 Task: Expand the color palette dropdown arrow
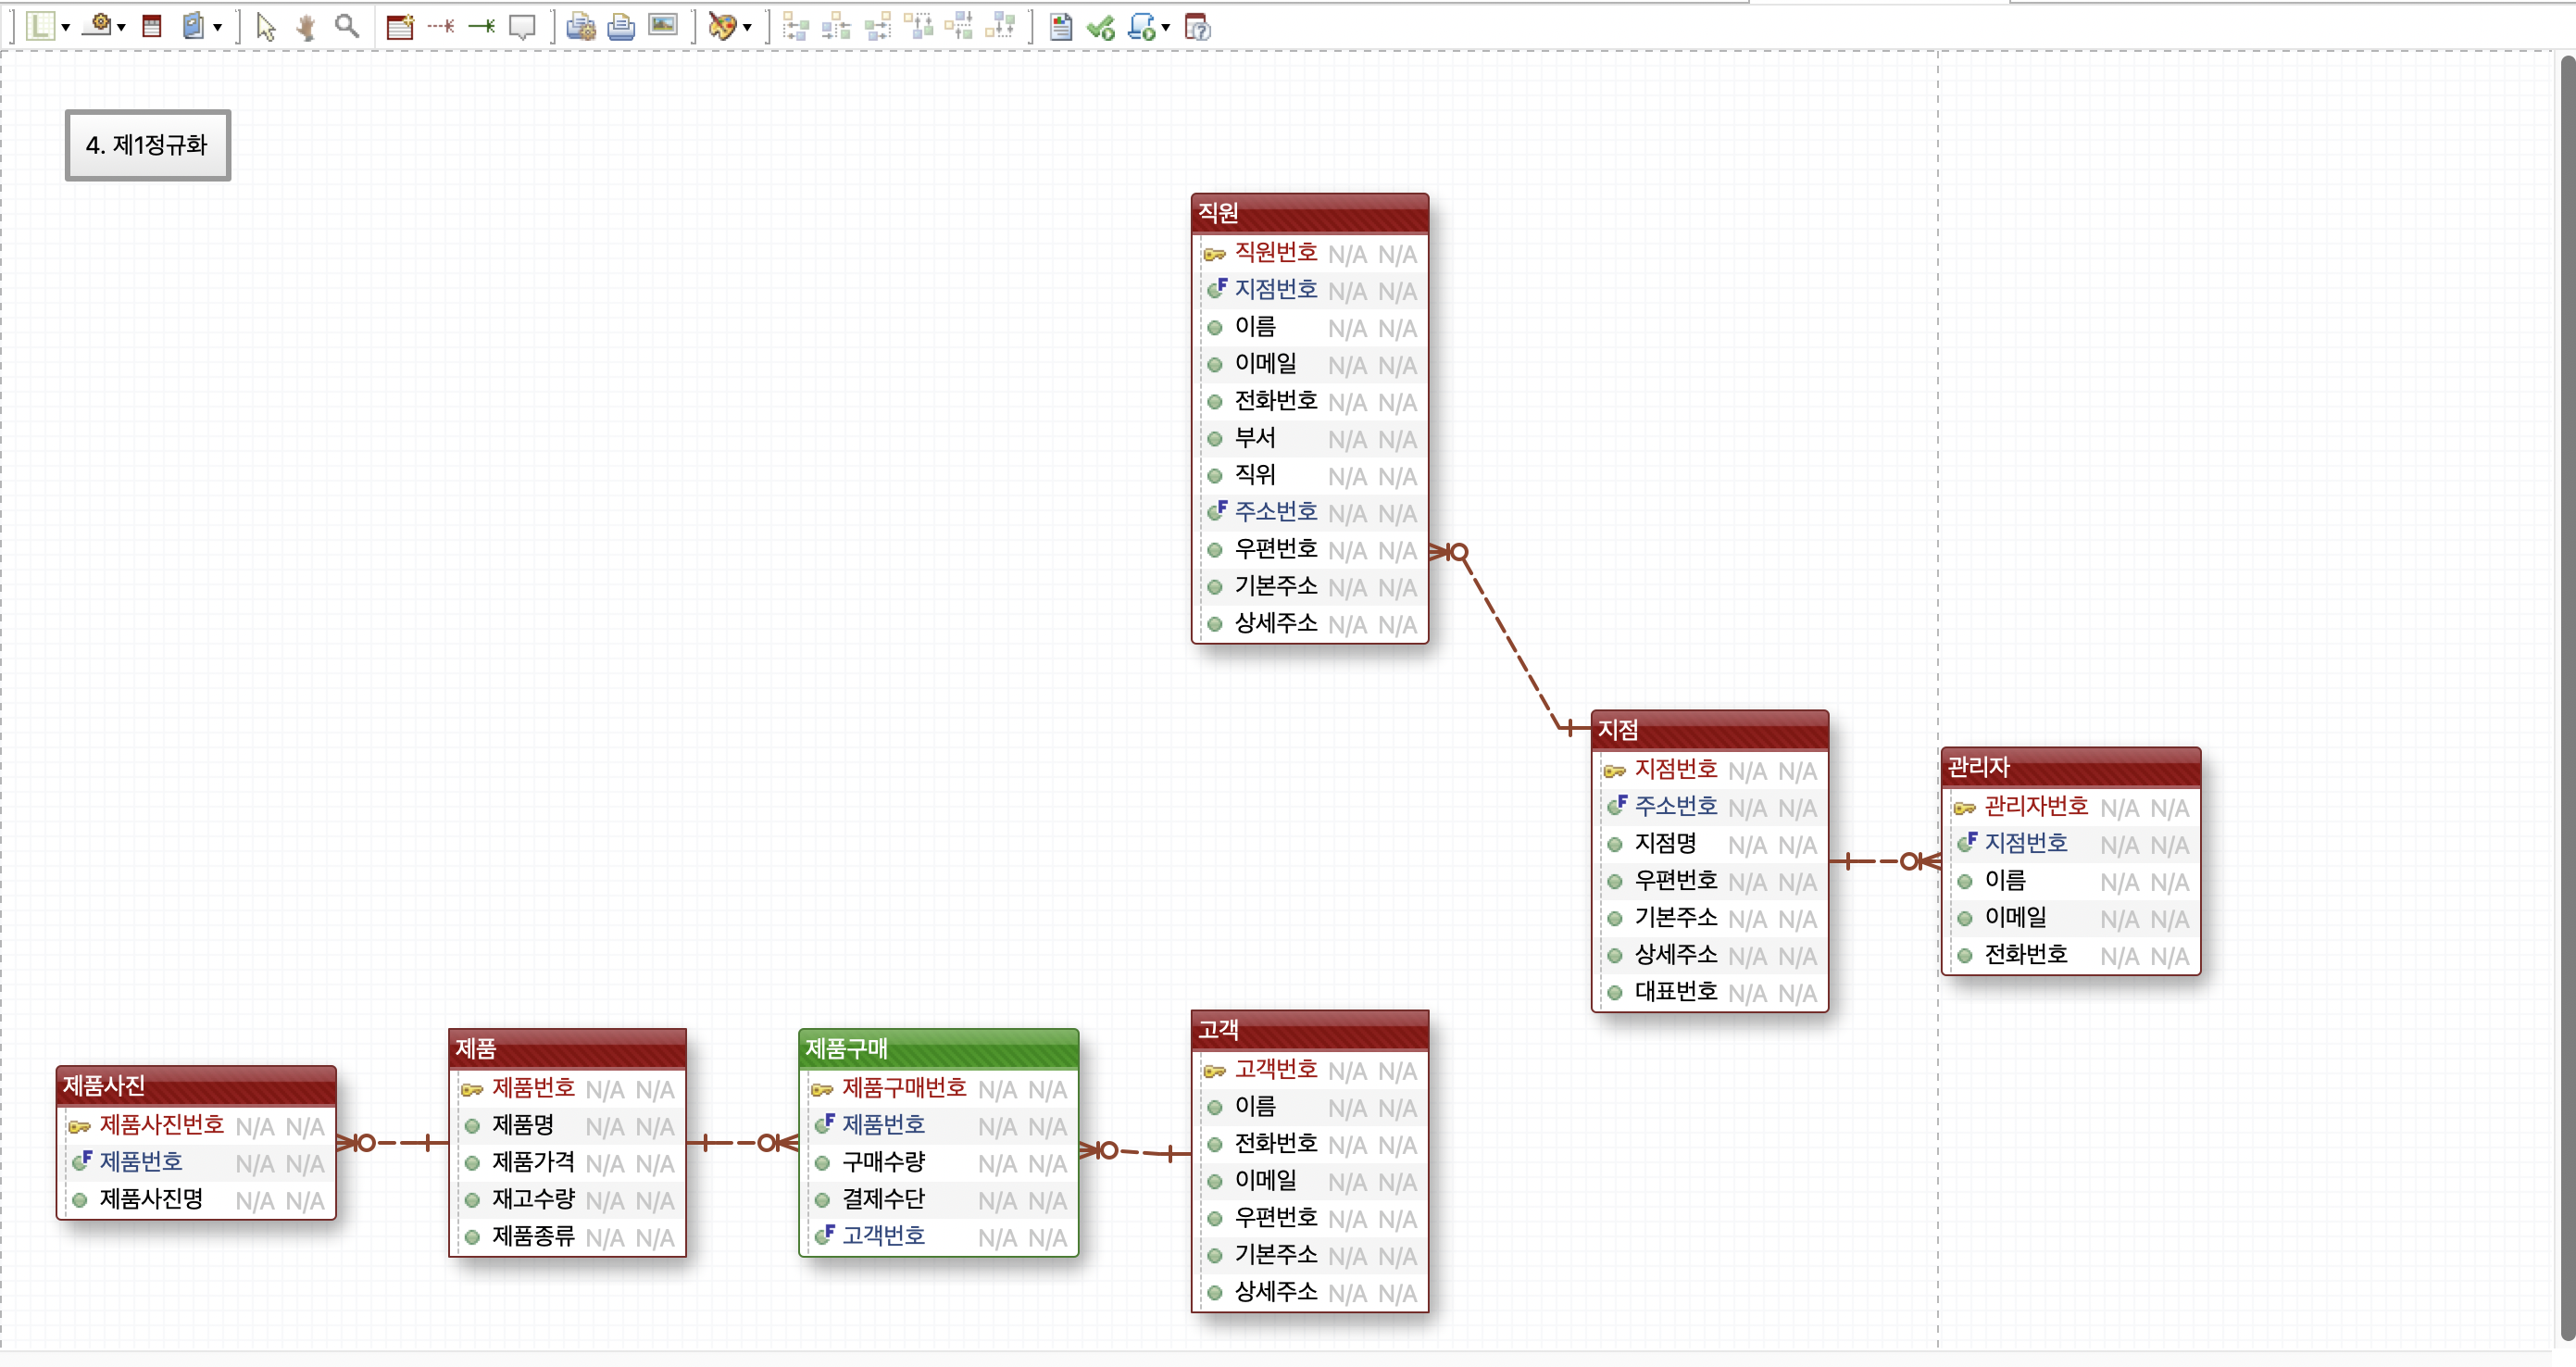(x=747, y=28)
